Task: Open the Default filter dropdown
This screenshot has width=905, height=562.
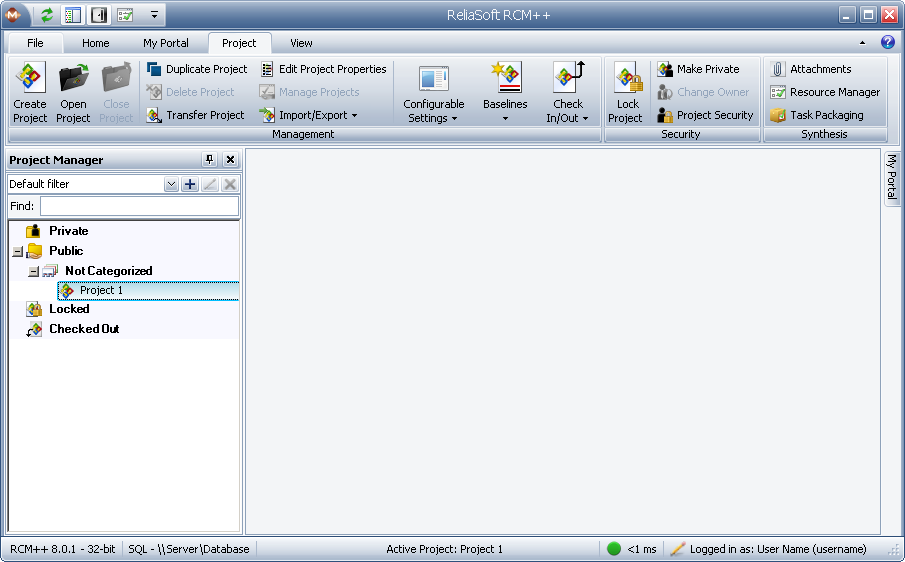Action: (170, 184)
